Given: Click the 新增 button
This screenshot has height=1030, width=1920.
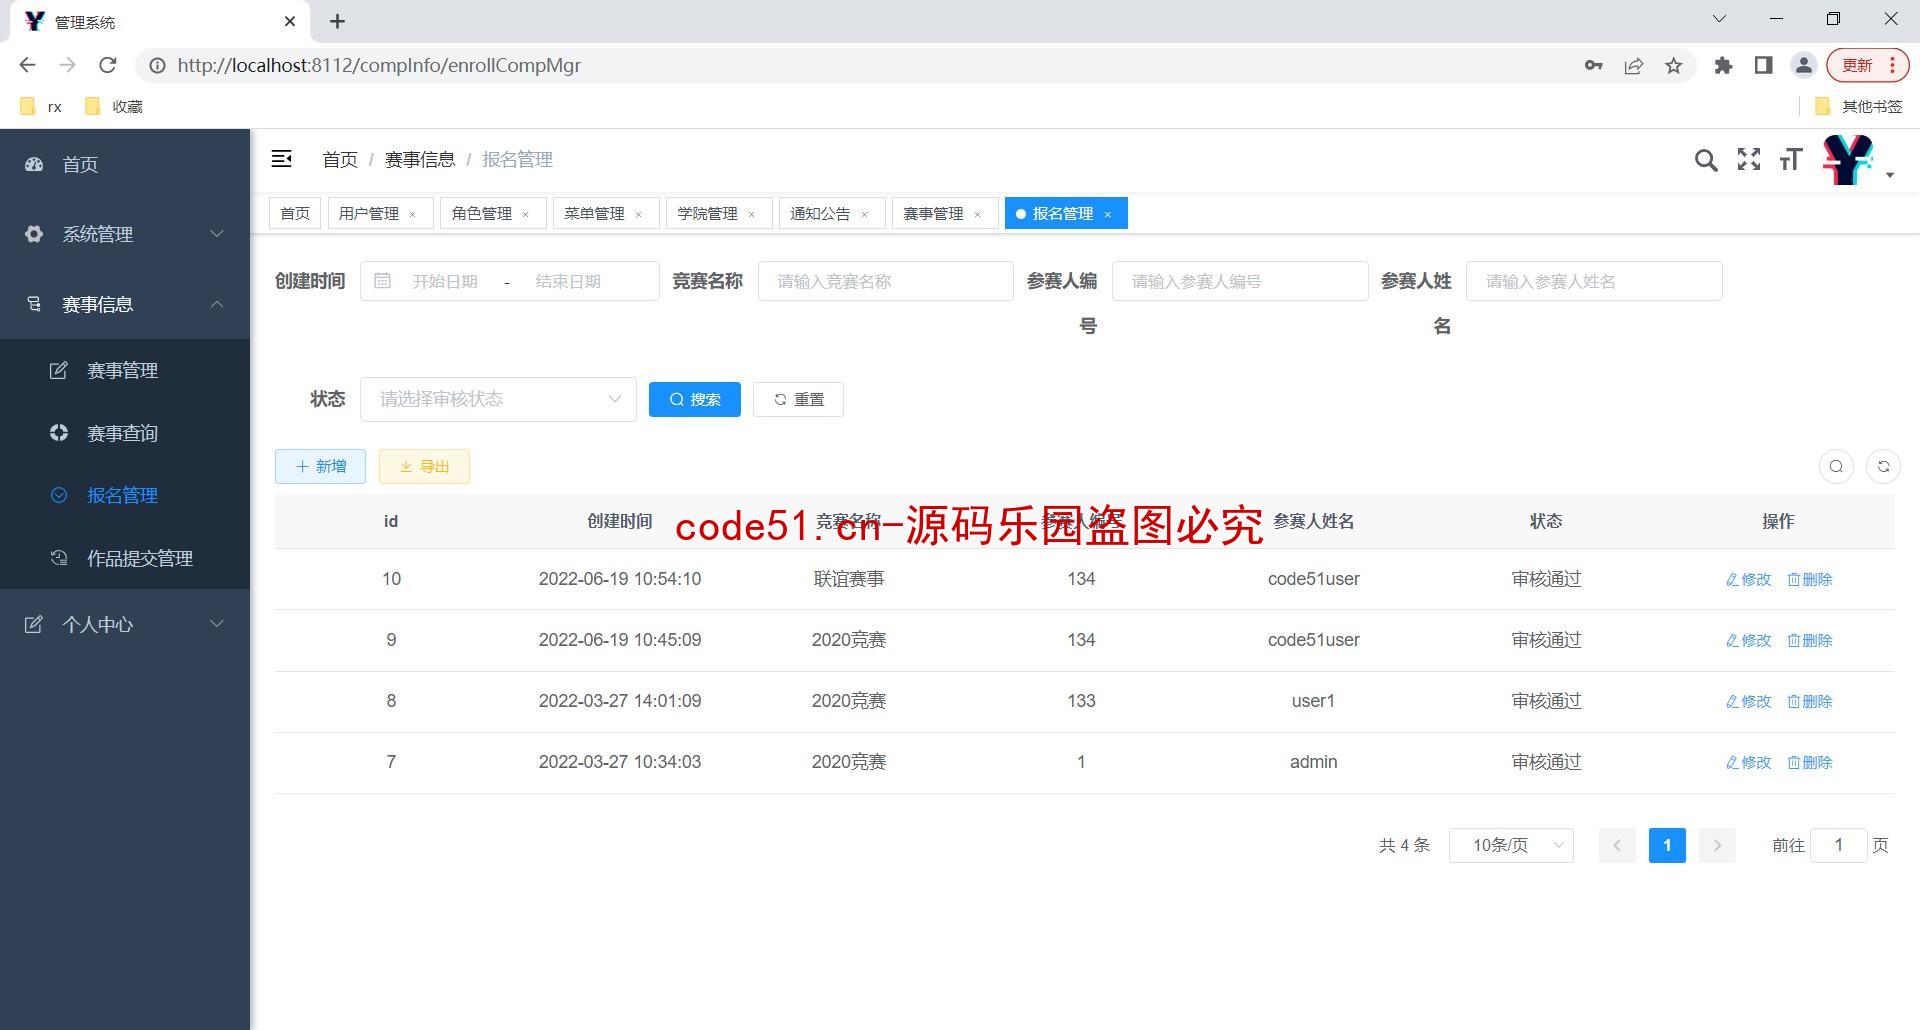Looking at the screenshot, I should 320,466.
